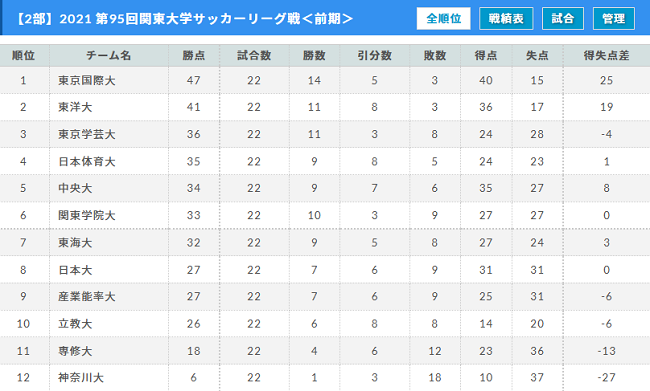Select 産業能率大 in ranking list
This screenshot has height=391, width=650.
point(87,296)
